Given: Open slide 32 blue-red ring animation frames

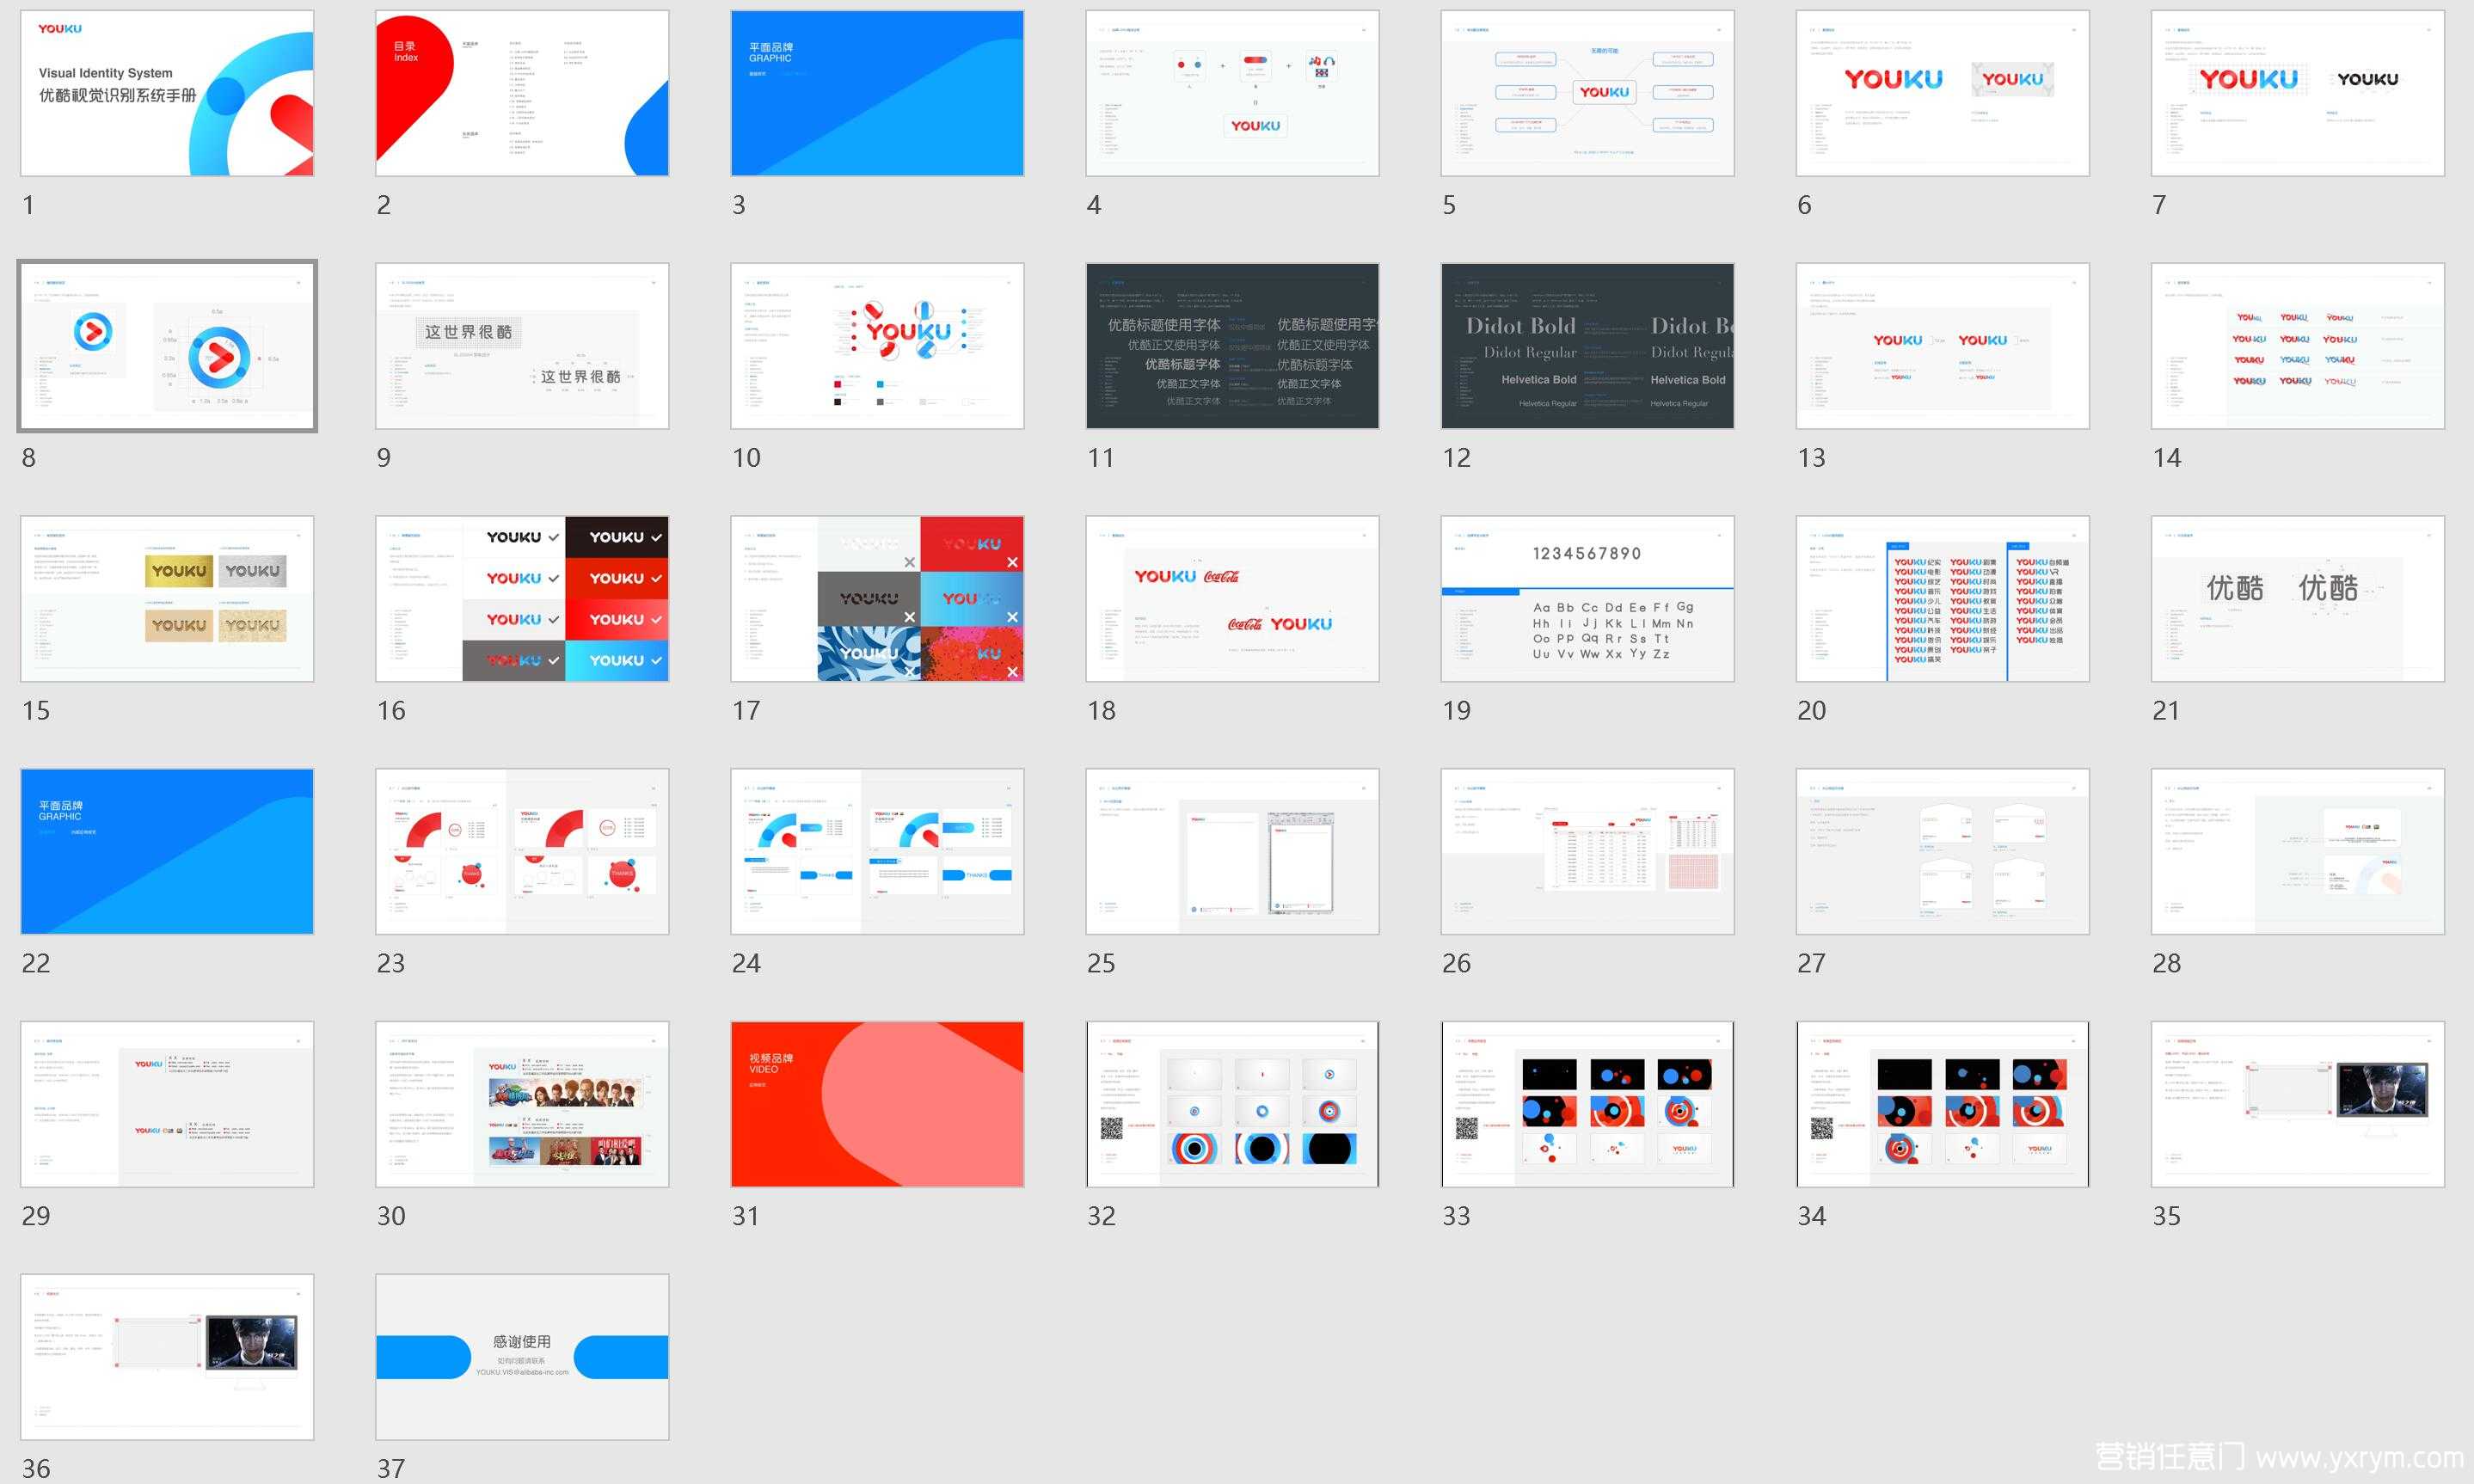Looking at the screenshot, I should tap(1232, 1105).
